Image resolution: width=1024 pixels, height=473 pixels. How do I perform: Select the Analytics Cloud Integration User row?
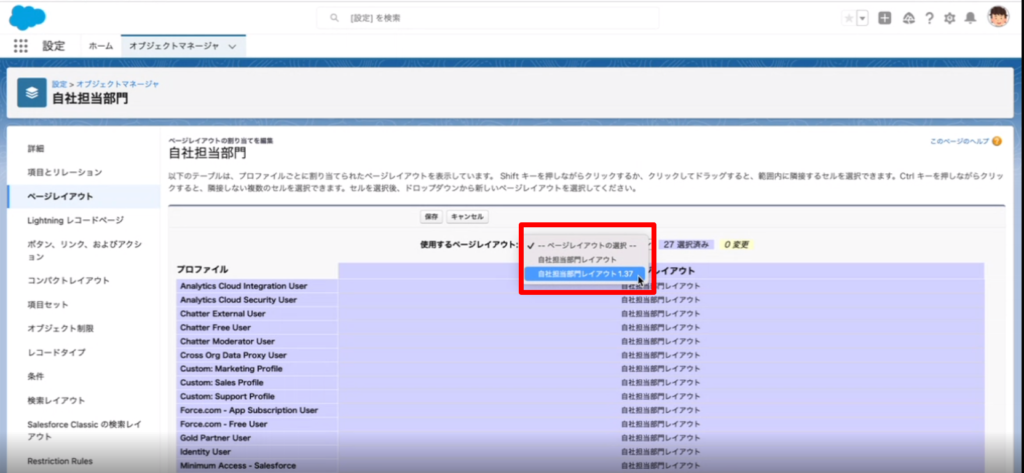(580, 286)
